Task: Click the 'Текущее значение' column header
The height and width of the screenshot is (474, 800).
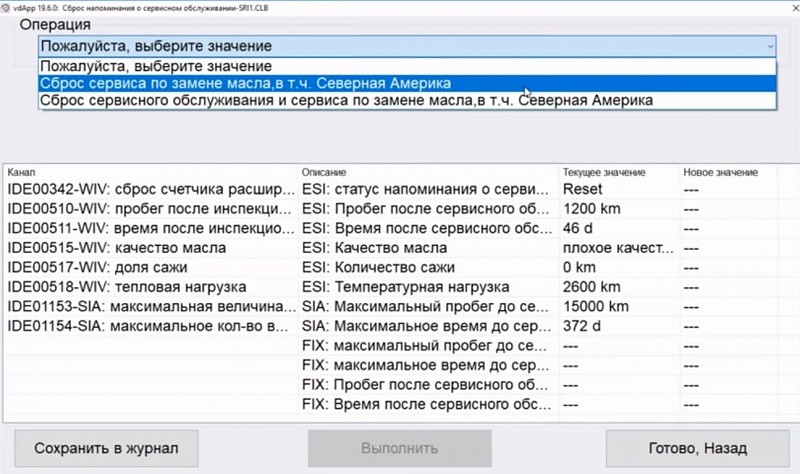Action: tap(617, 172)
